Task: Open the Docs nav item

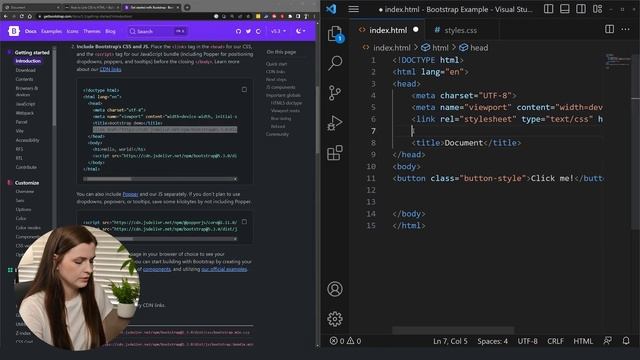Action: point(31,31)
